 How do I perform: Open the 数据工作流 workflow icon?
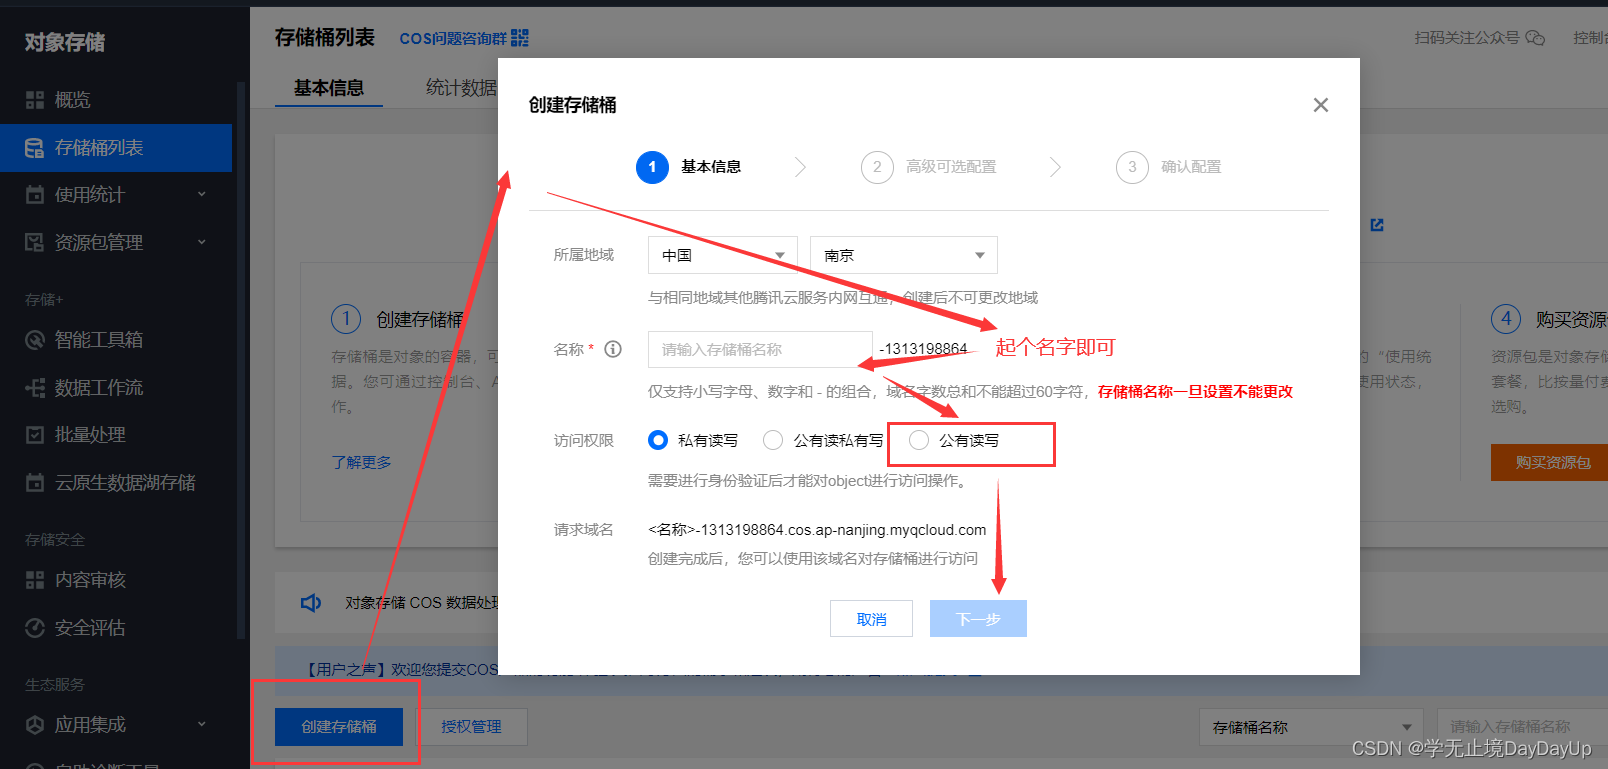point(35,388)
